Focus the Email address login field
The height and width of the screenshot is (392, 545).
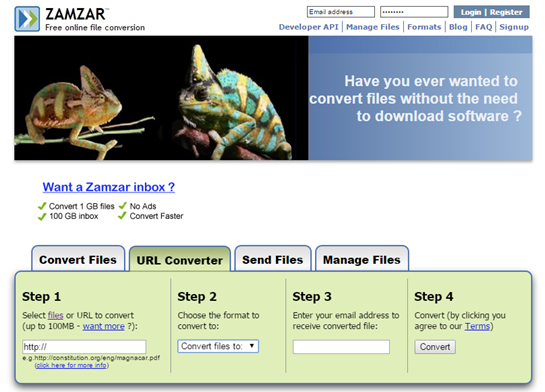pyautogui.click(x=341, y=12)
